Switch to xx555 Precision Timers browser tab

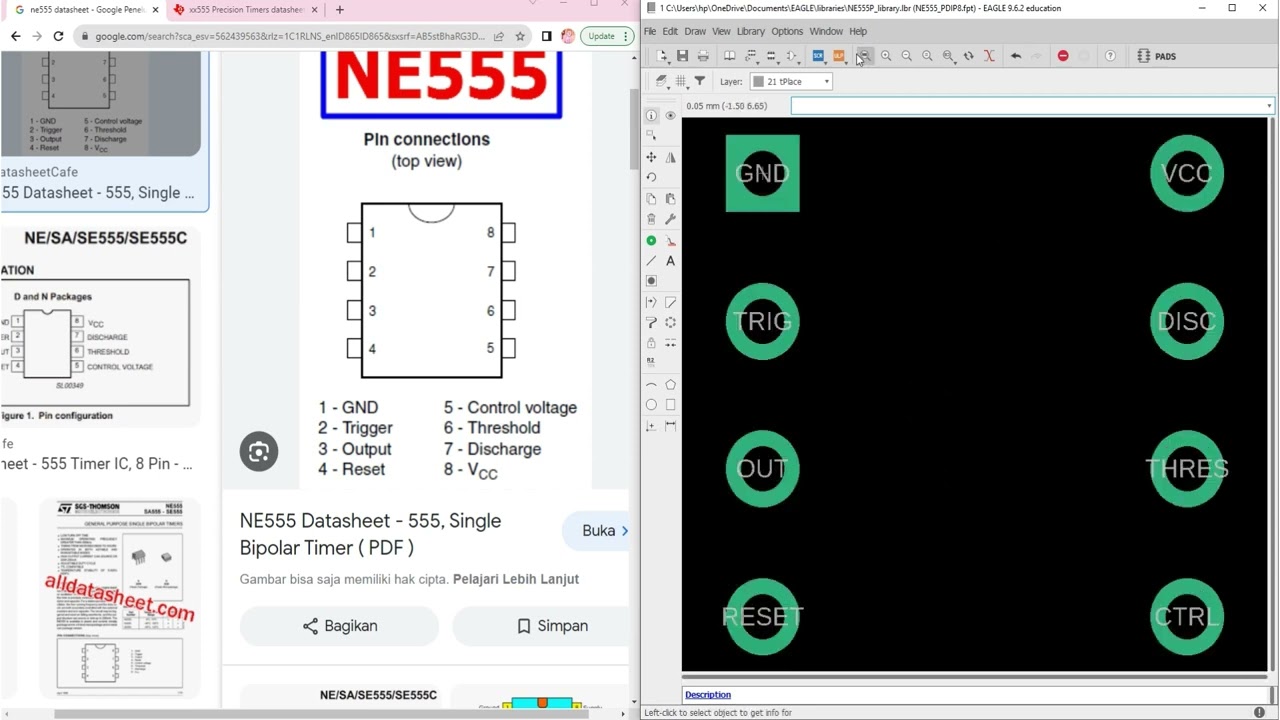[x=246, y=10]
